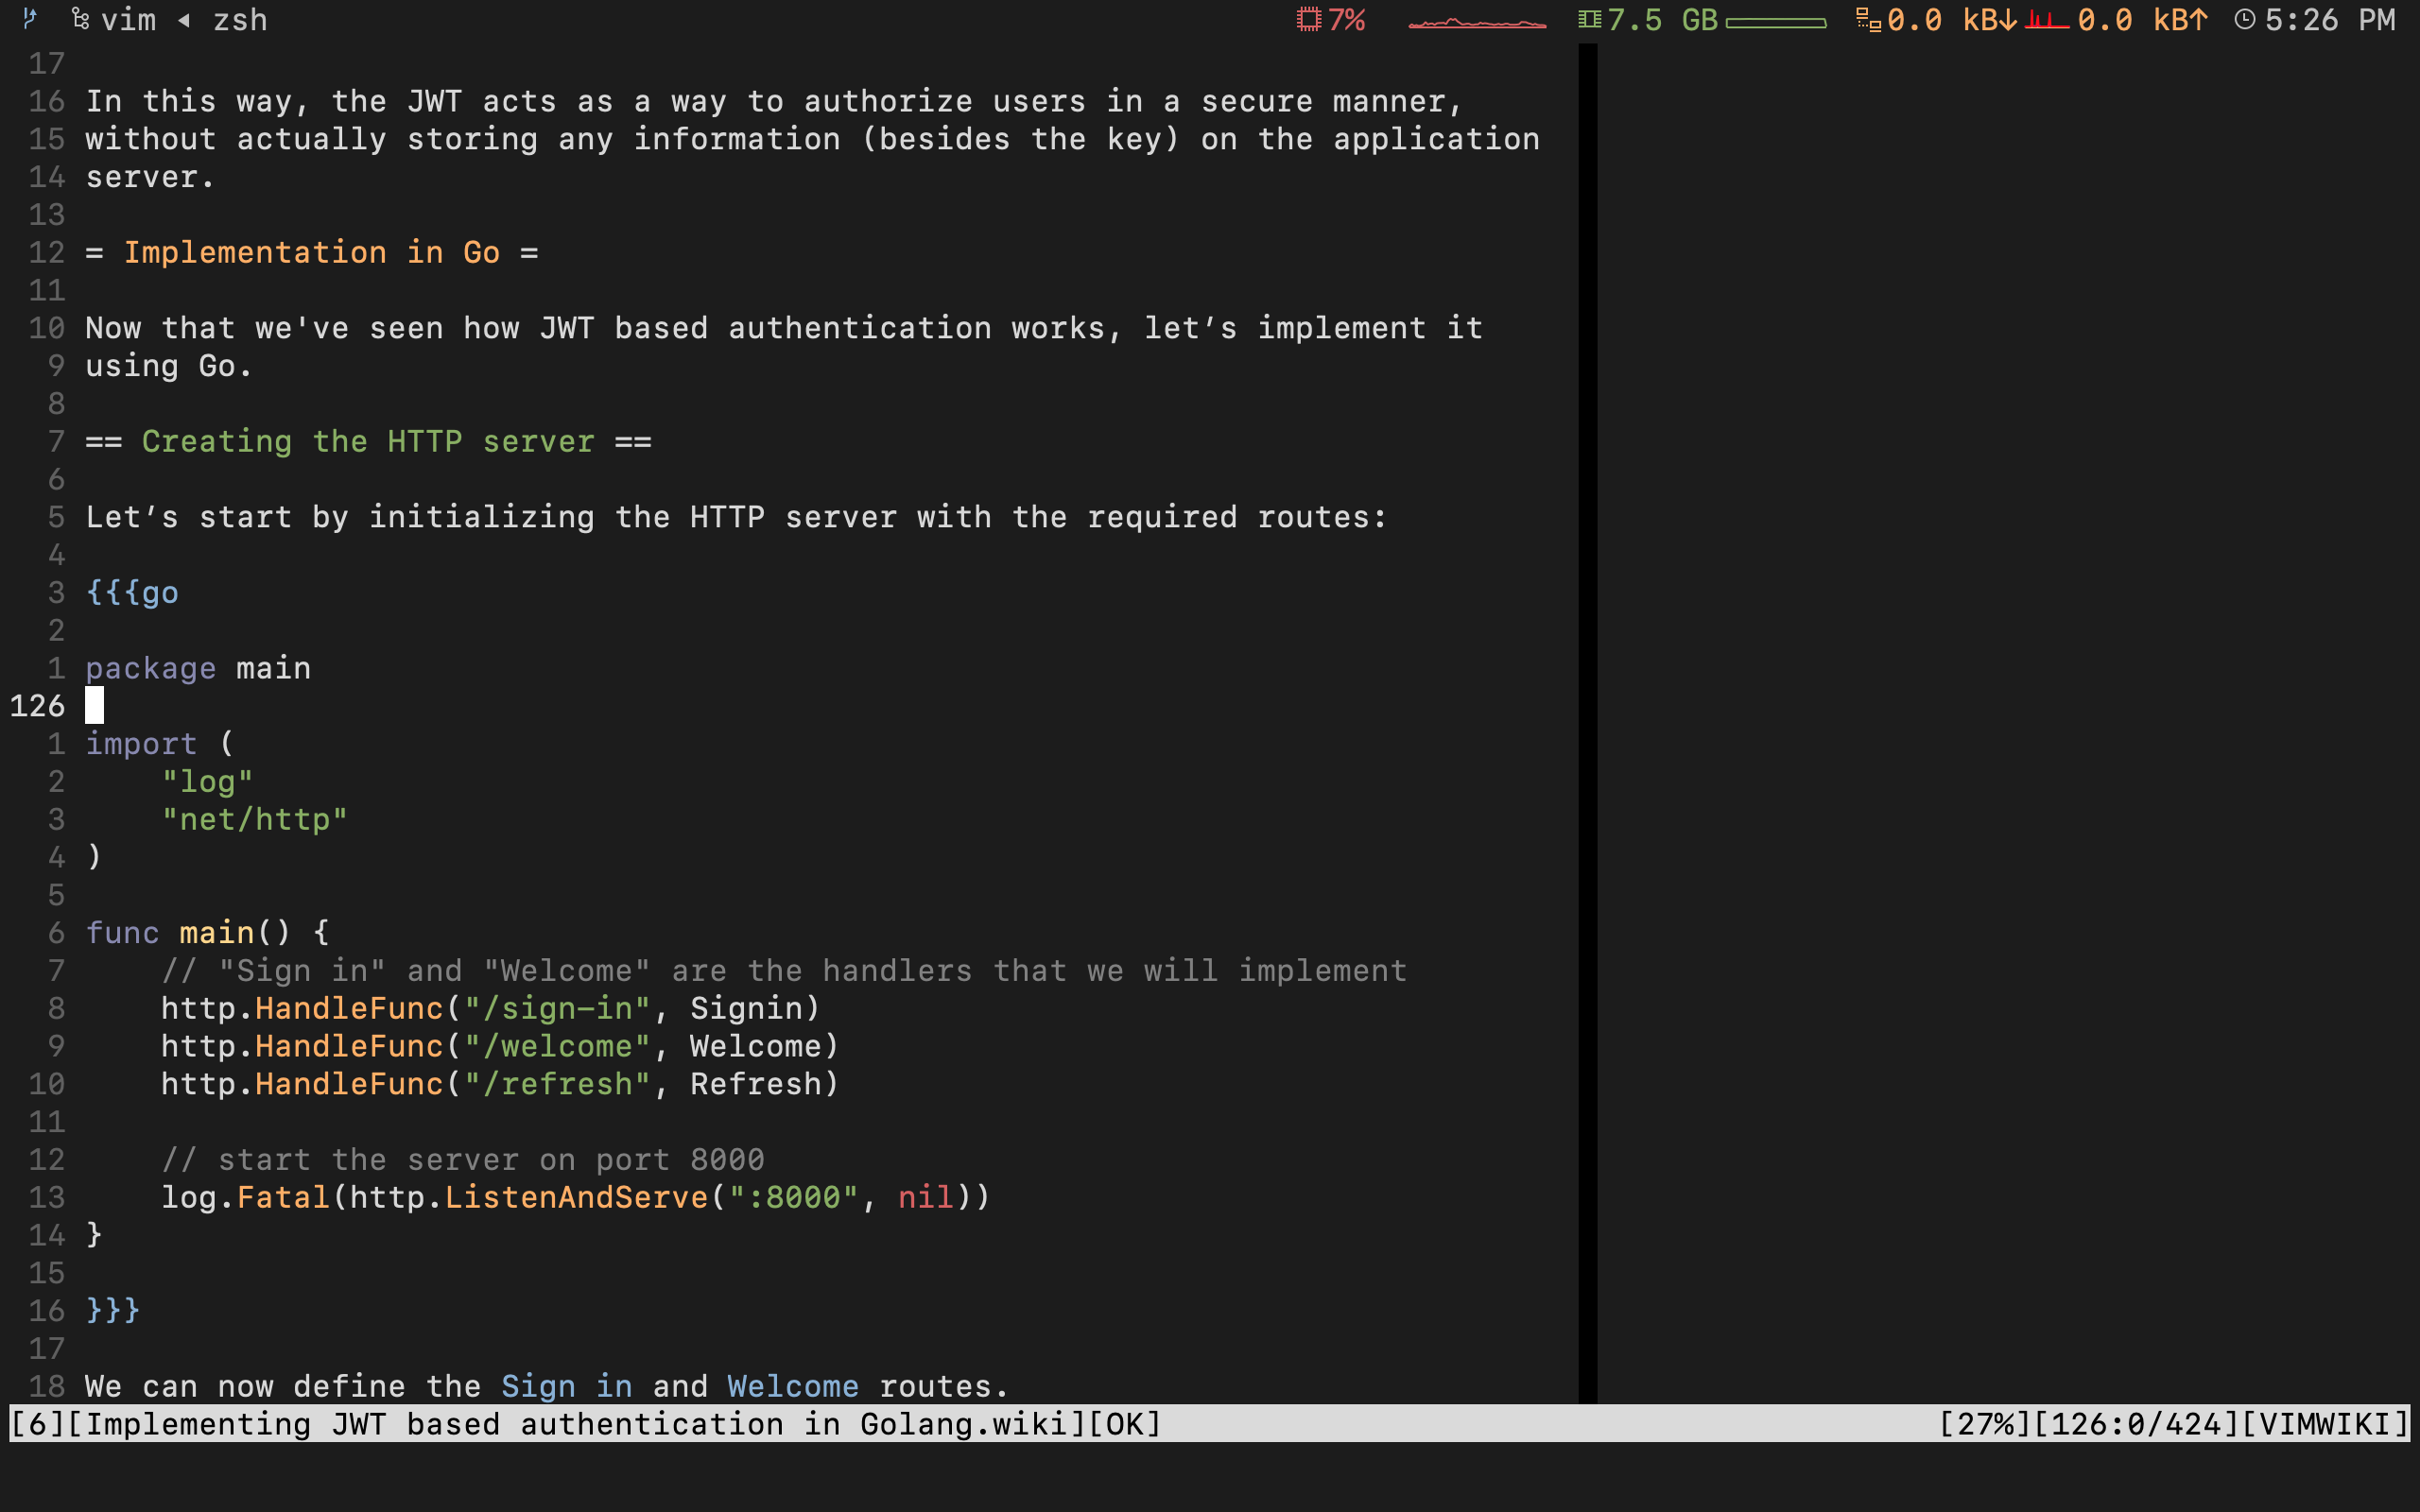The height and width of the screenshot is (1512, 2420).
Task: Follow the 'Welcome' wiki link
Action: (792, 1386)
